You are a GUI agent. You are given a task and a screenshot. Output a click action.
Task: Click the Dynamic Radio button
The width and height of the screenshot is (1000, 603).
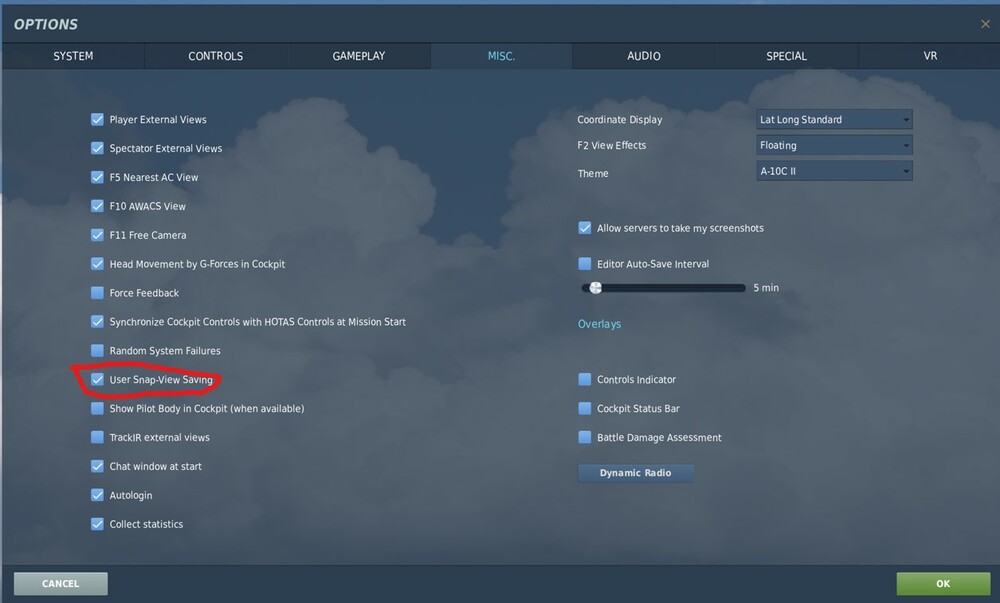[636, 473]
